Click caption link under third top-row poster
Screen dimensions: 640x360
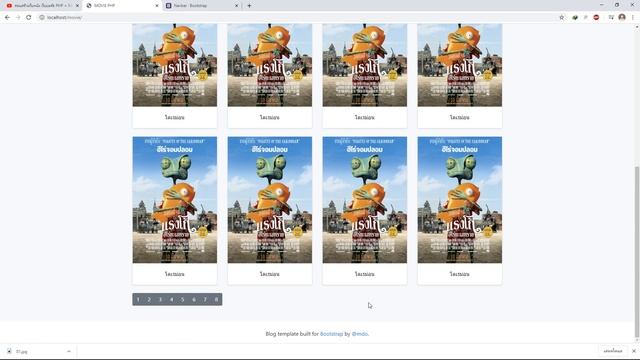click(x=365, y=117)
